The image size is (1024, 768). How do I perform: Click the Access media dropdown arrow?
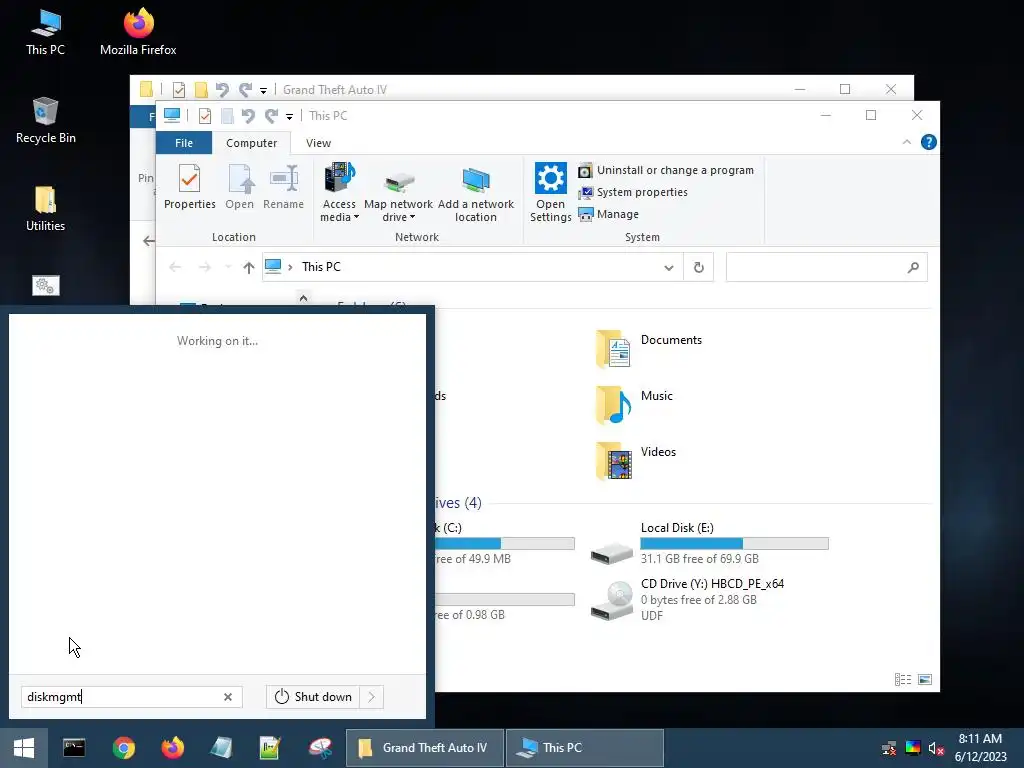(356, 217)
